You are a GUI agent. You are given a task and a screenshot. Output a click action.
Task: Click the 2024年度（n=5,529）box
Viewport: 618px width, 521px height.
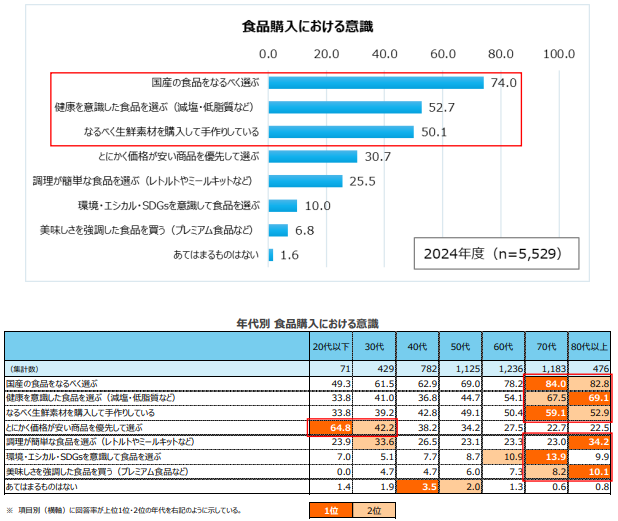(x=496, y=254)
